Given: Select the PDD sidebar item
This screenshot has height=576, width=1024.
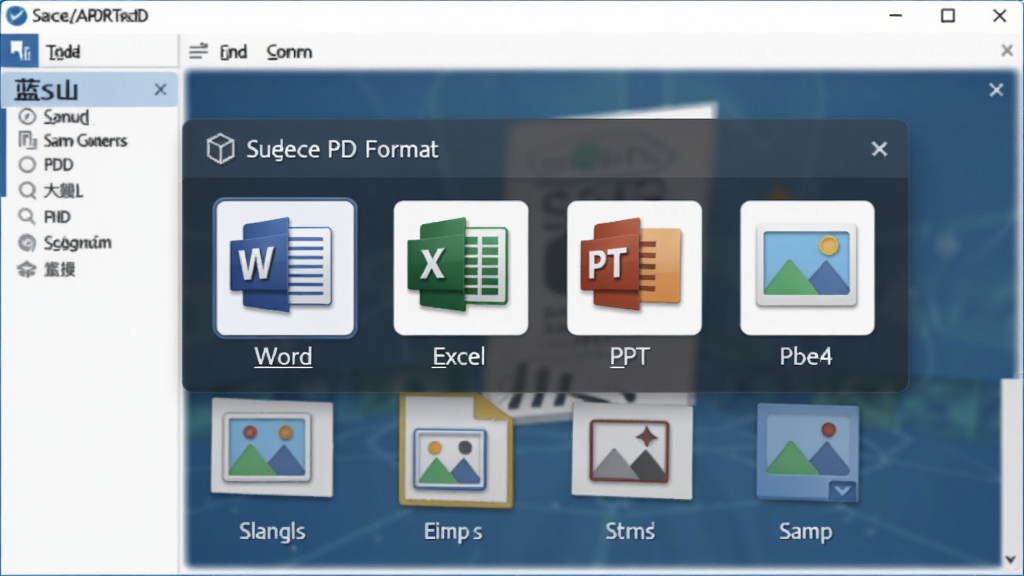Looking at the screenshot, I should pos(58,165).
